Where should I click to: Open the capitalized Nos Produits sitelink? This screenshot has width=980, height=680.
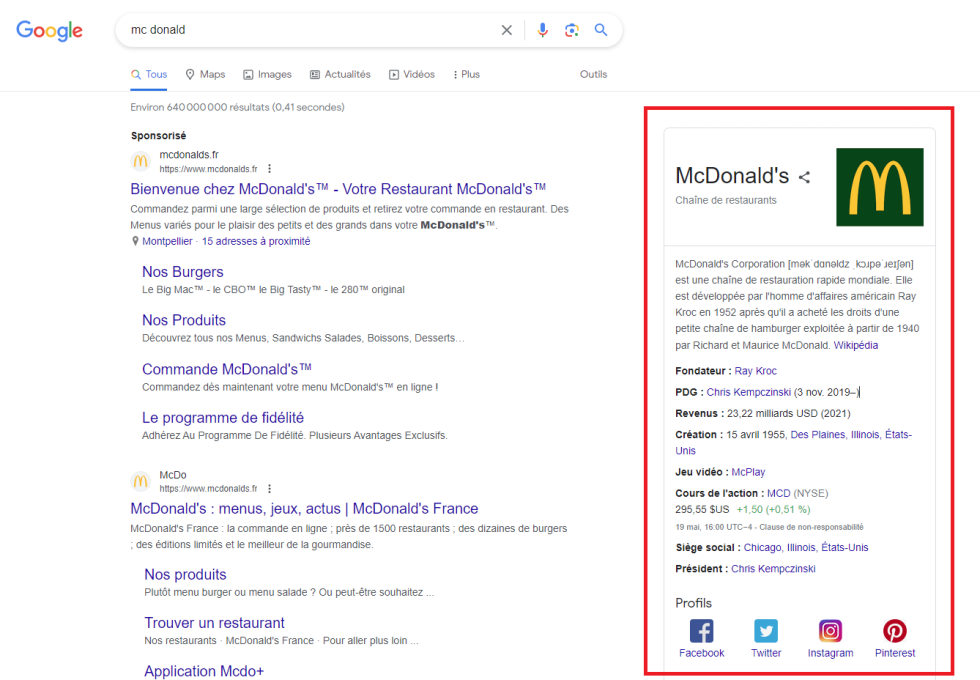[184, 320]
